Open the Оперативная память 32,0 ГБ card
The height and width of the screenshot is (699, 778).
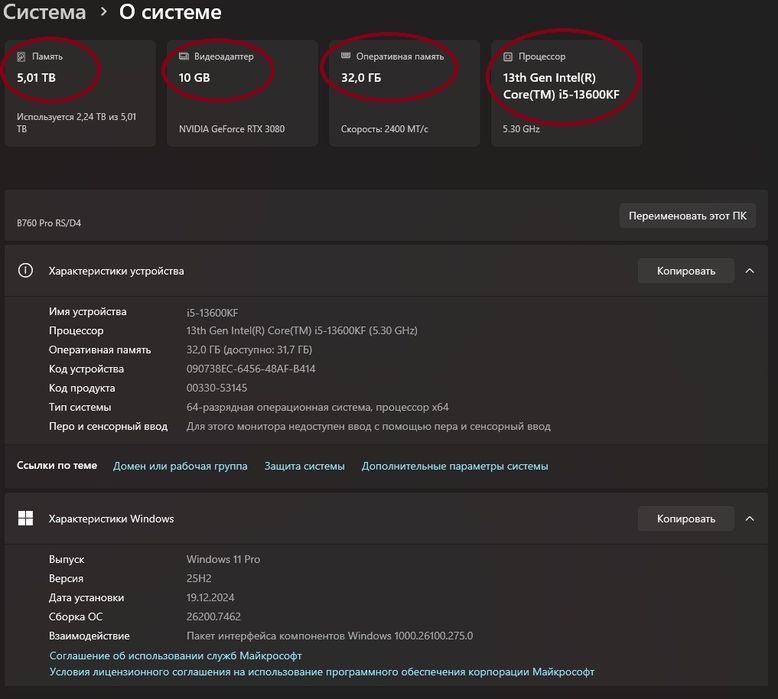404,93
